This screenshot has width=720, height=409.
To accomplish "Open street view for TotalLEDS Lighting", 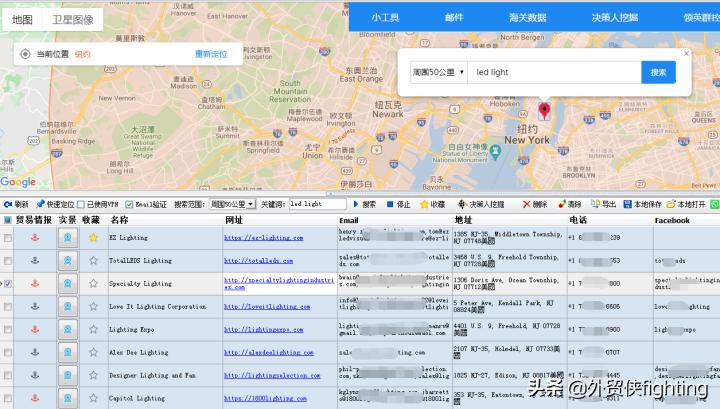I will (68, 261).
